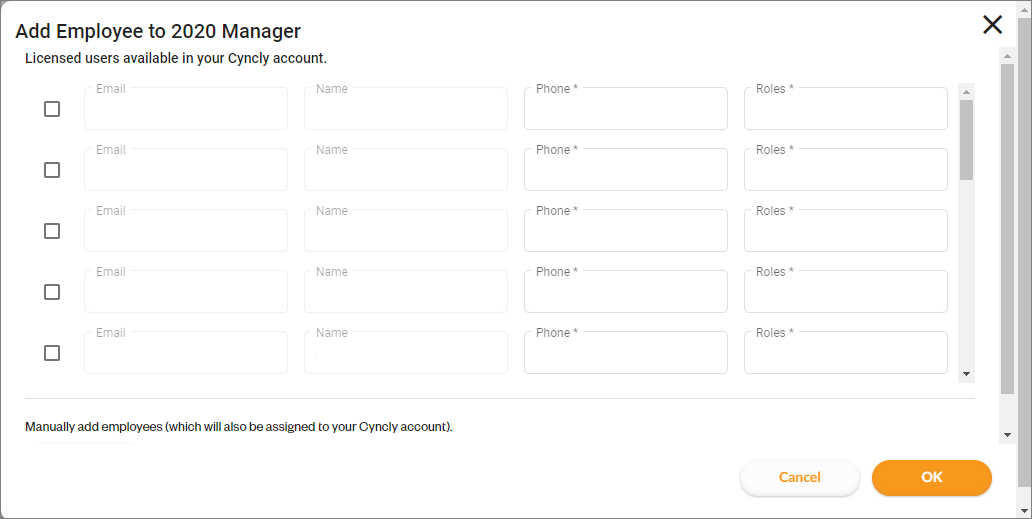The image size is (1032, 519).
Task: Open the Roles field in the fifth row
Action: [x=846, y=353]
